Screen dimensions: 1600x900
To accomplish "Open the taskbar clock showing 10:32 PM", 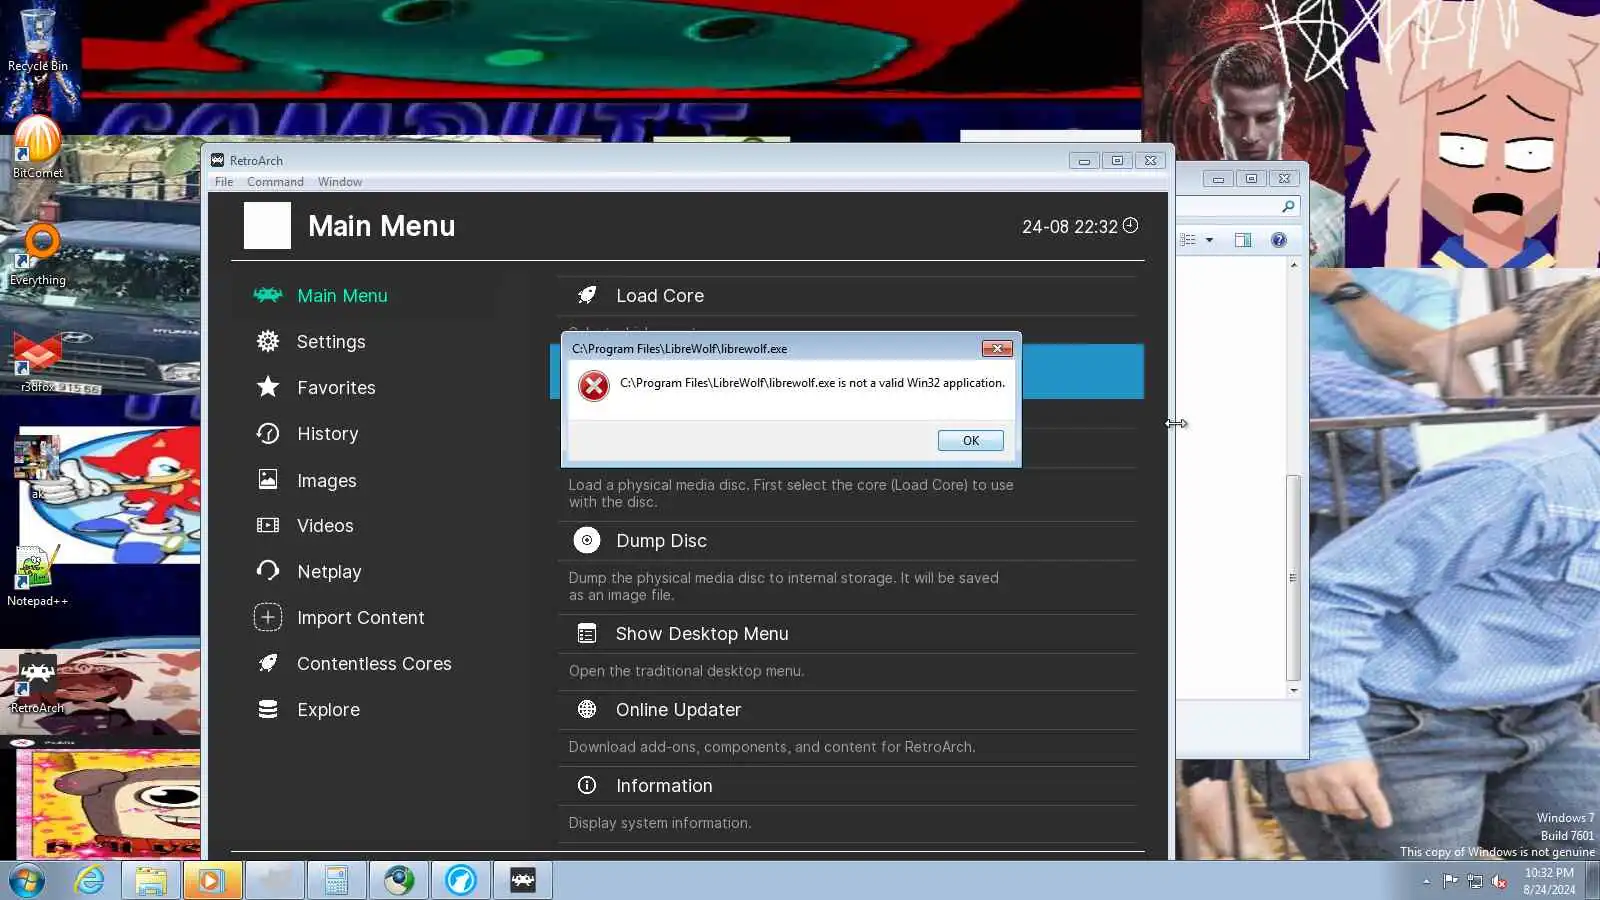I will pos(1549,881).
